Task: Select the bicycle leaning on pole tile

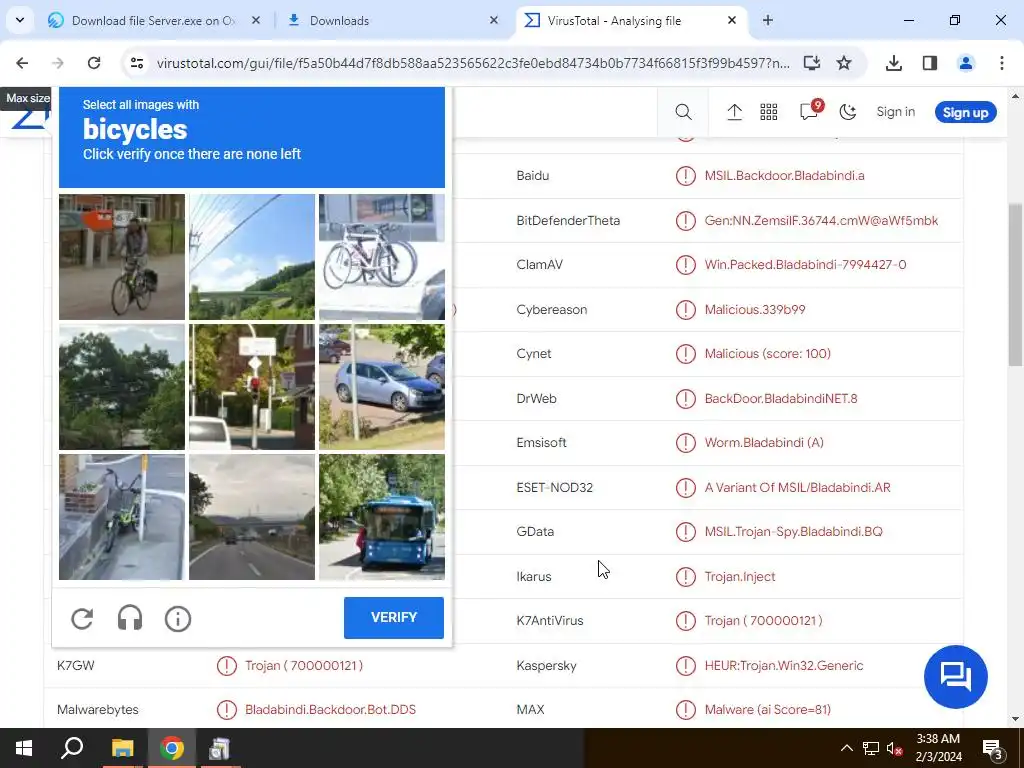Action: click(122, 517)
